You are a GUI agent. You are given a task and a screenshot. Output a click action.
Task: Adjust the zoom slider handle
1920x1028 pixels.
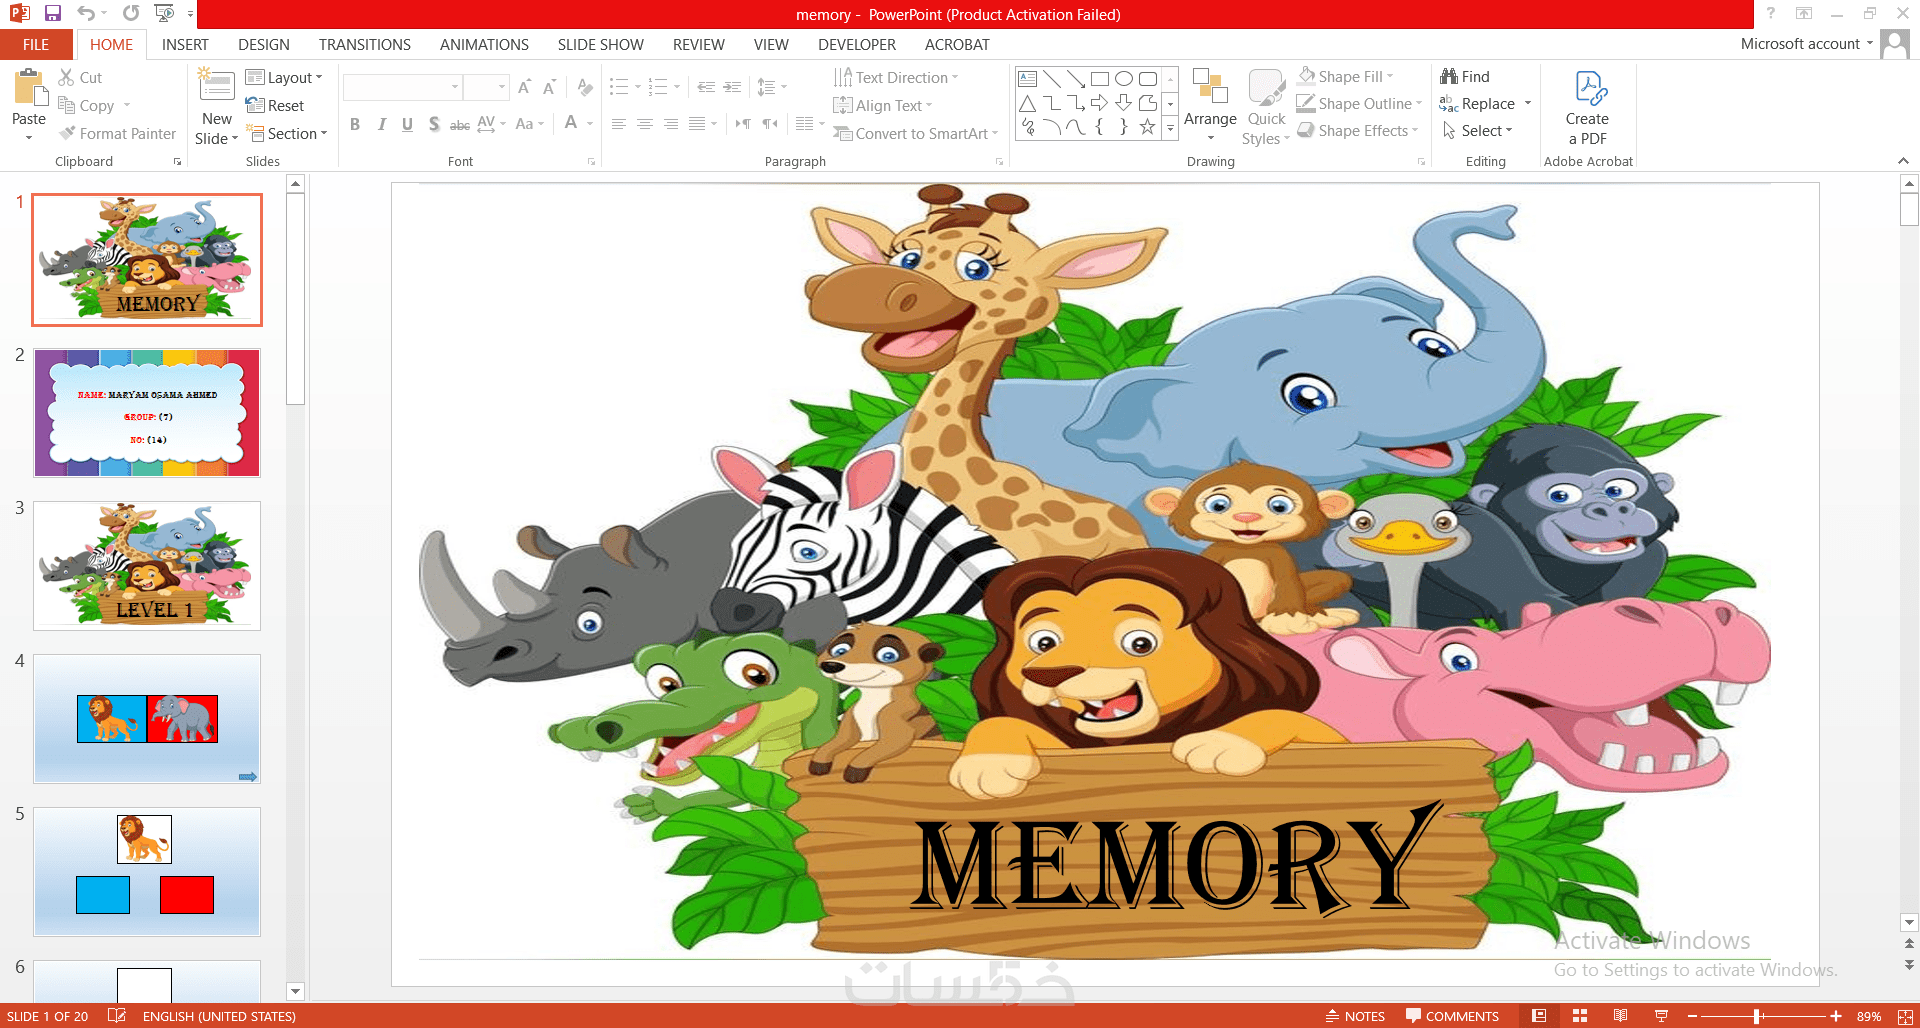click(1757, 1016)
